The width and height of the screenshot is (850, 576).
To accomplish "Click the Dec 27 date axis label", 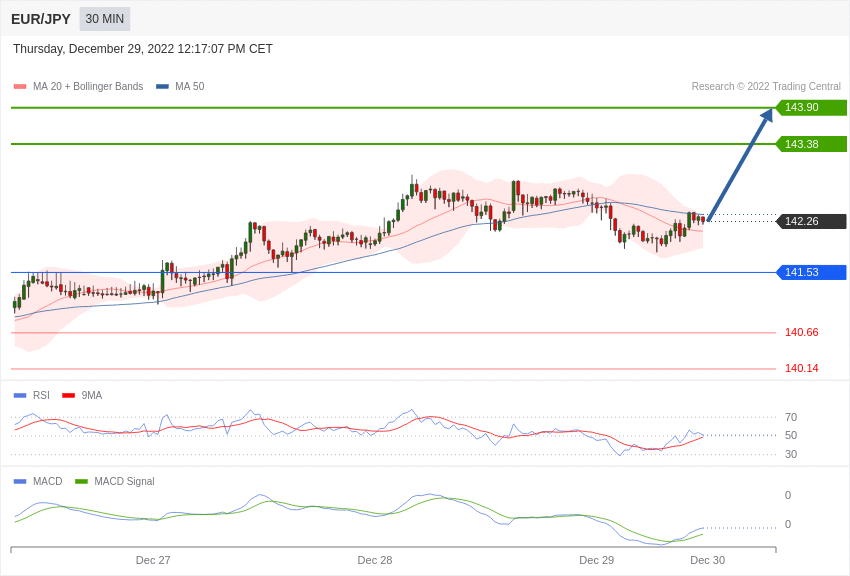I will pos(153,560).
